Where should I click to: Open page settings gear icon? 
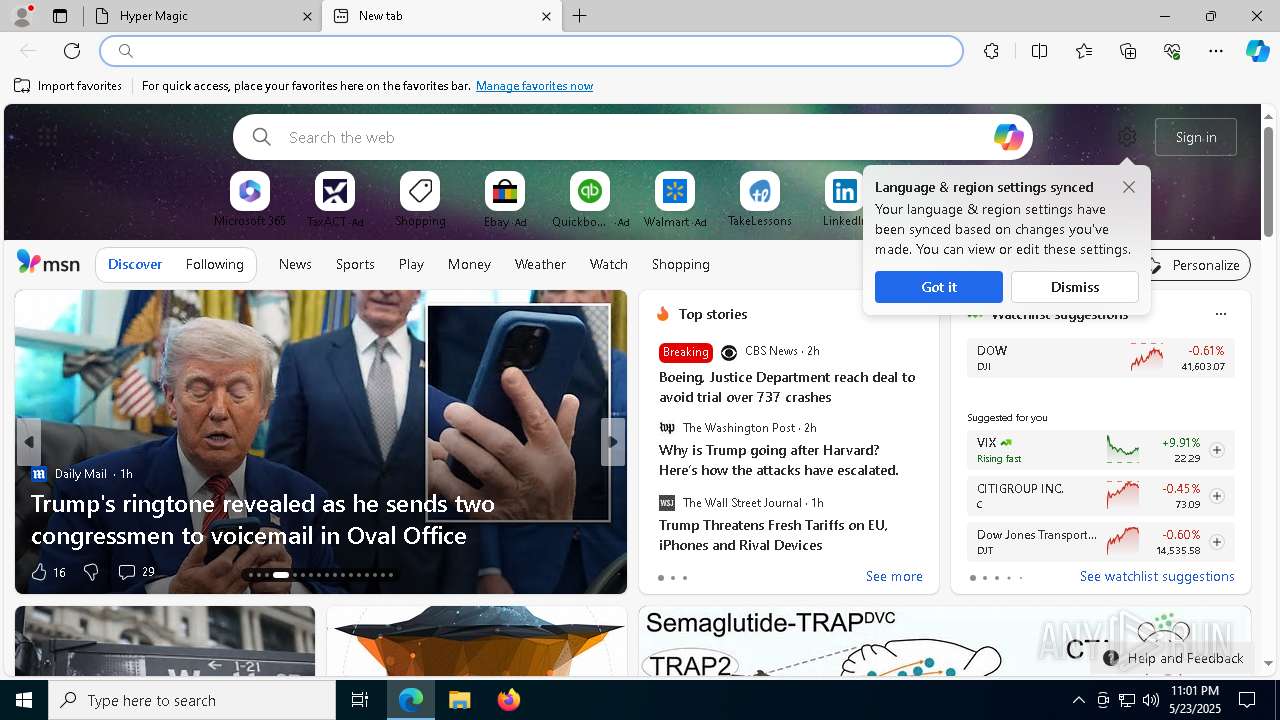click(x=1127, y=137)
